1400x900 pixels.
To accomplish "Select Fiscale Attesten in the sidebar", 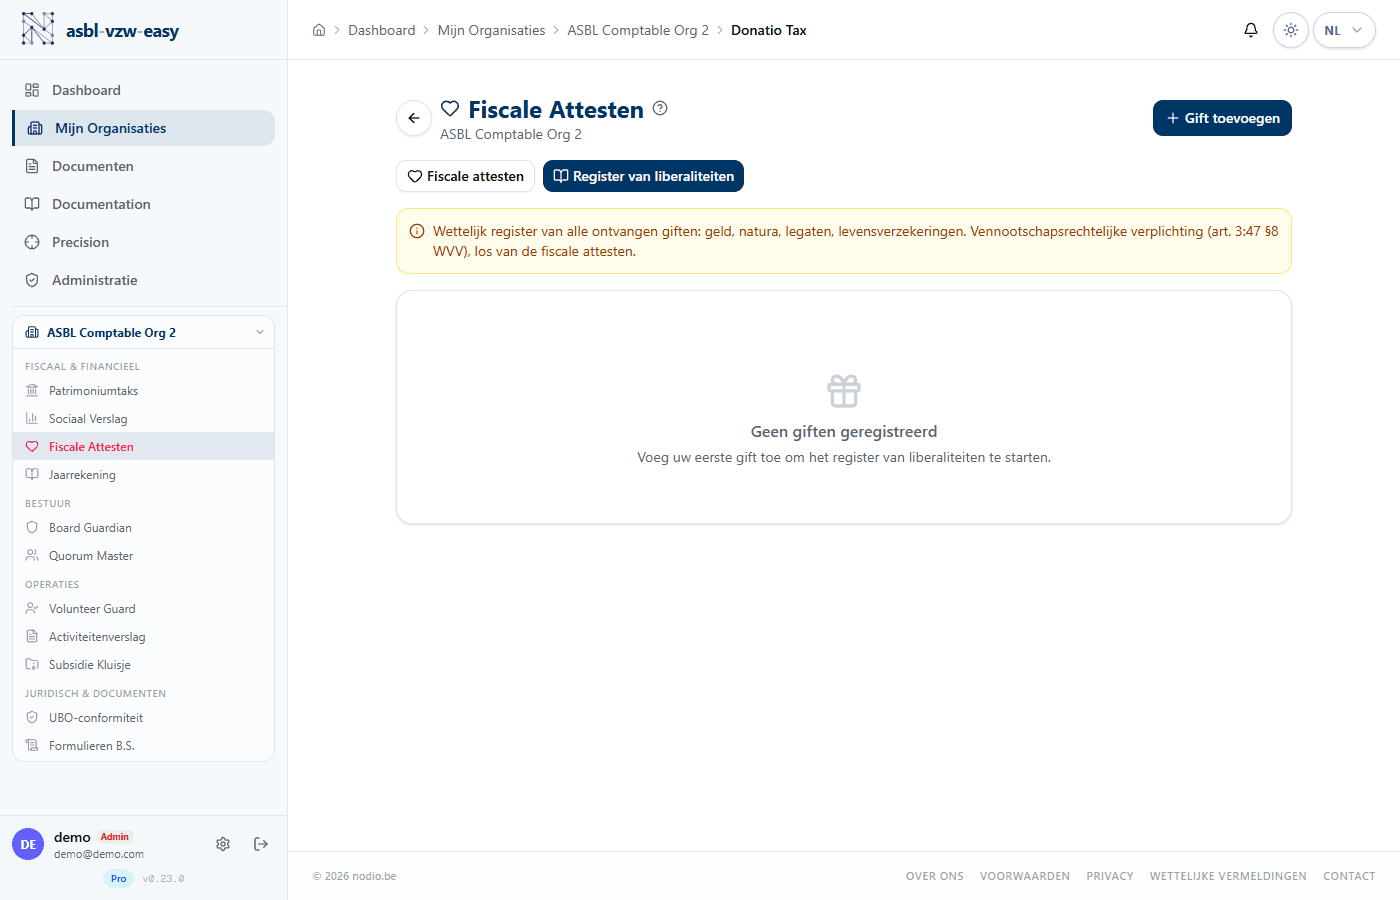I will coord(144,447).
